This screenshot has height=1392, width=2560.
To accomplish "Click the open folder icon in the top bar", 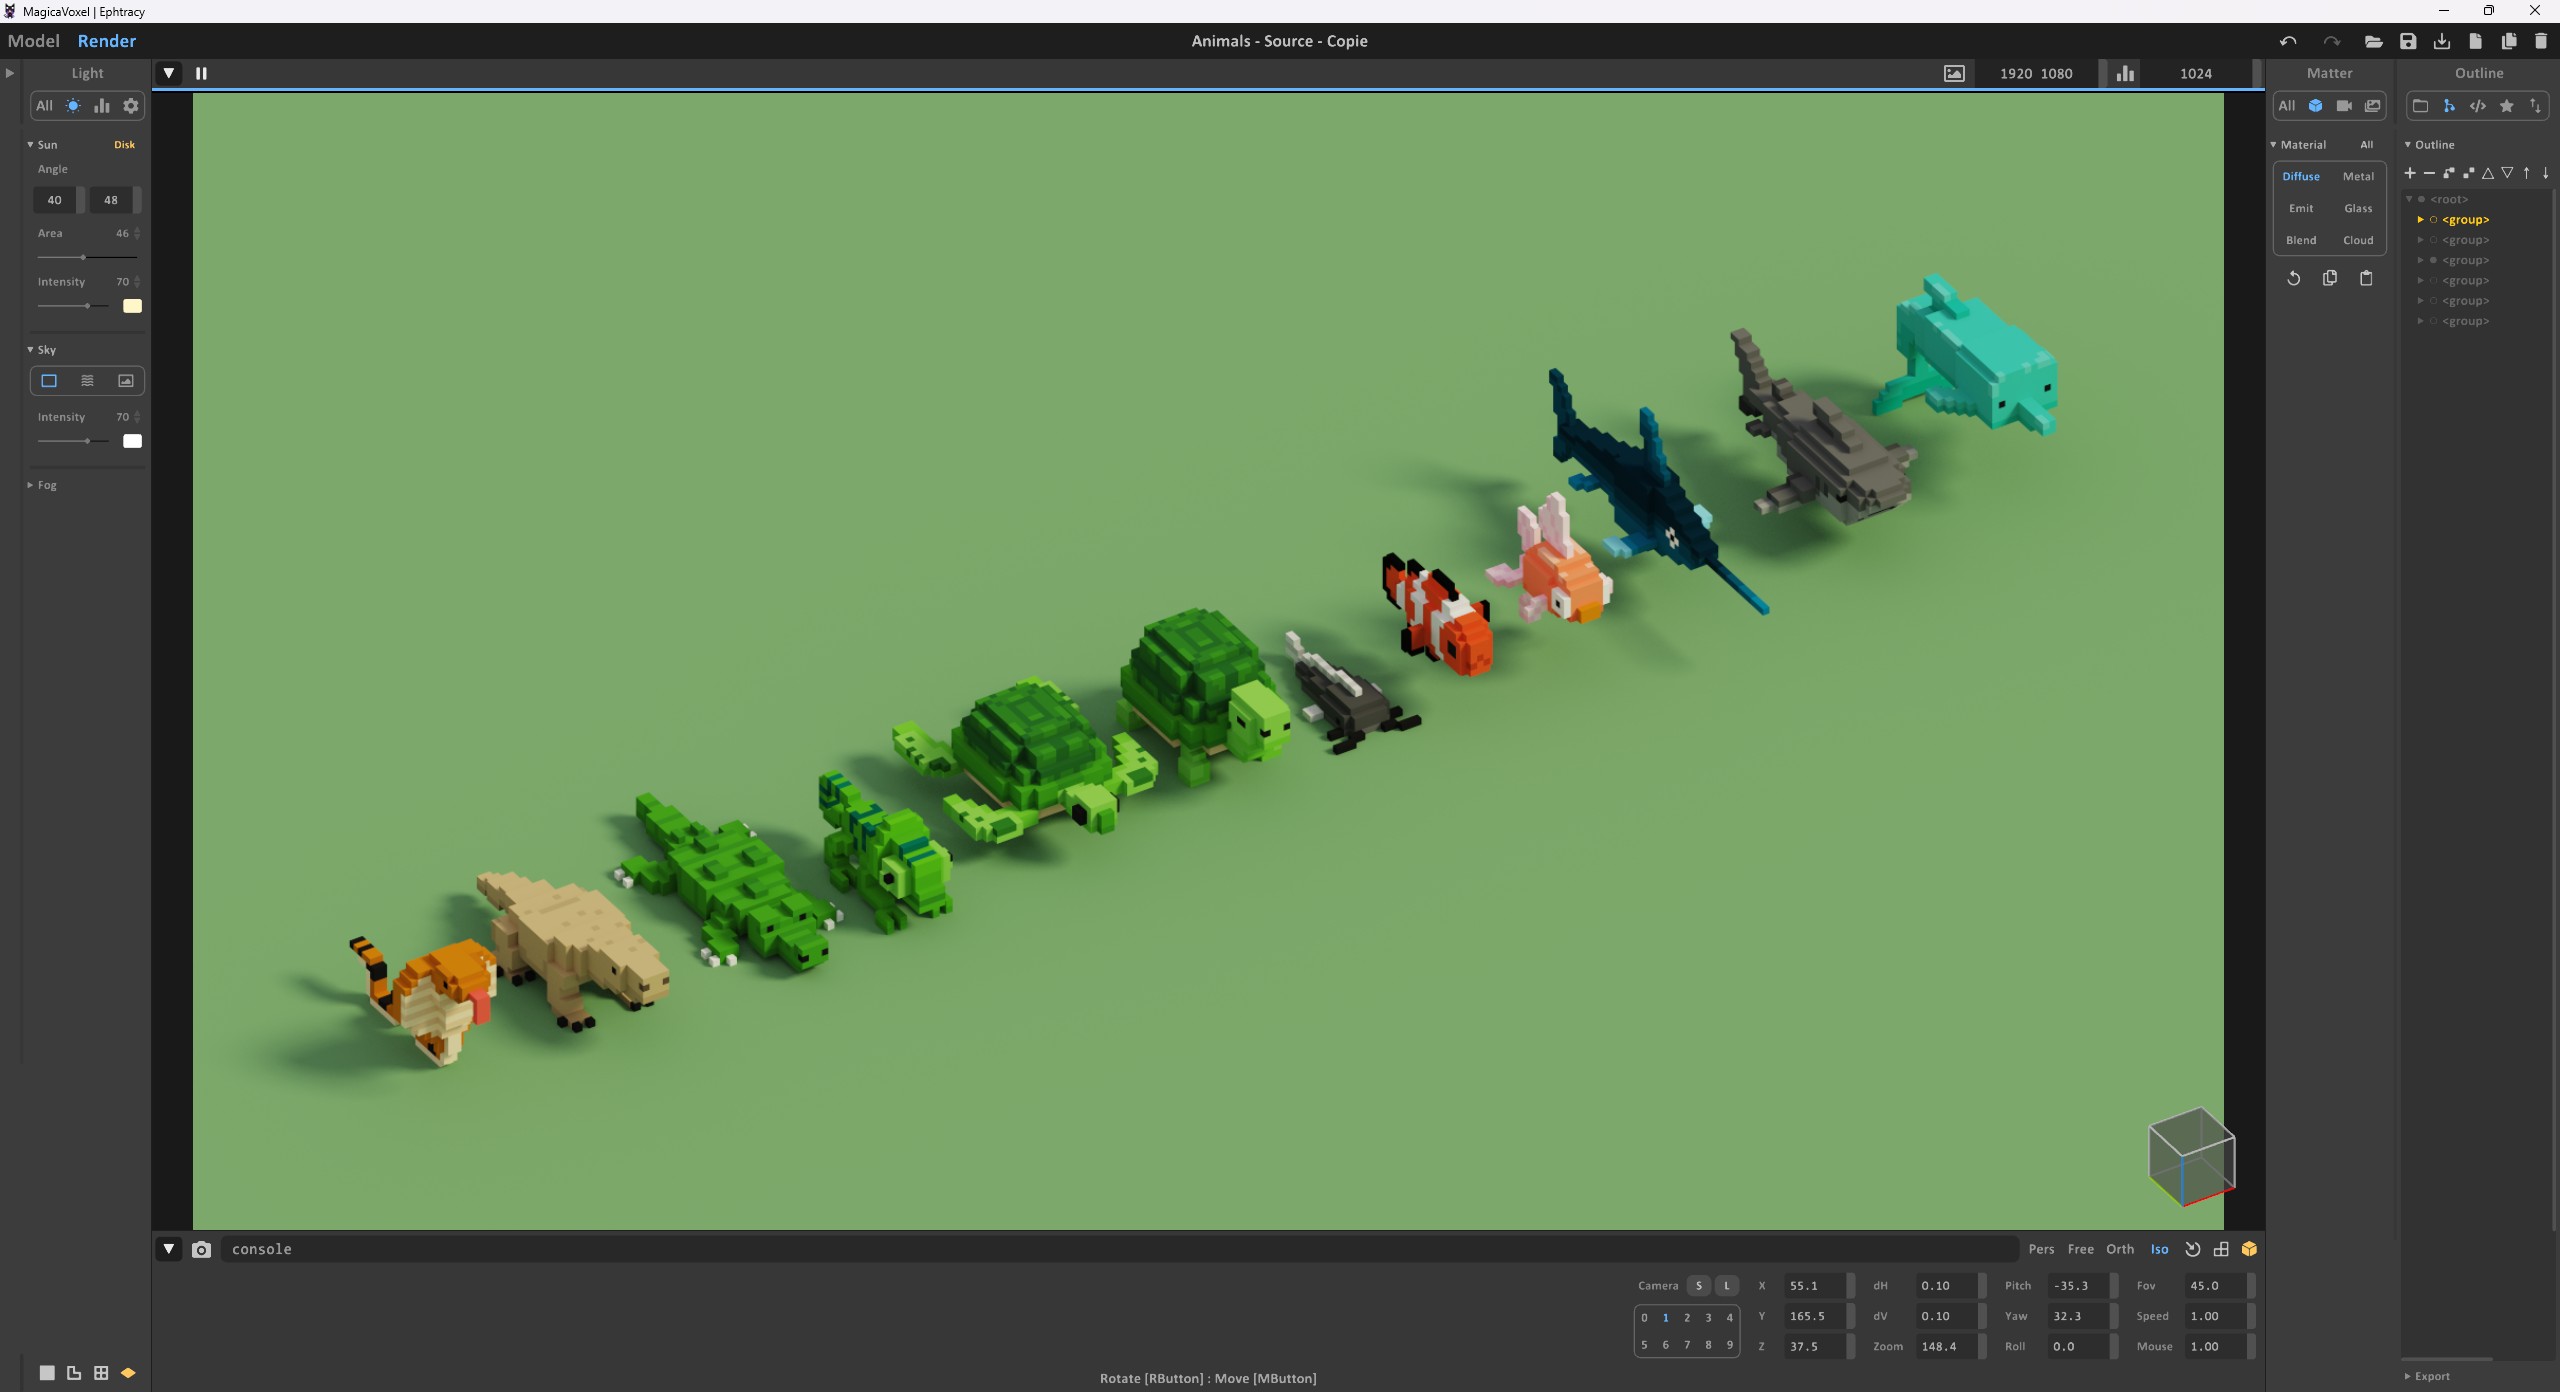I will pos(2373,41).
